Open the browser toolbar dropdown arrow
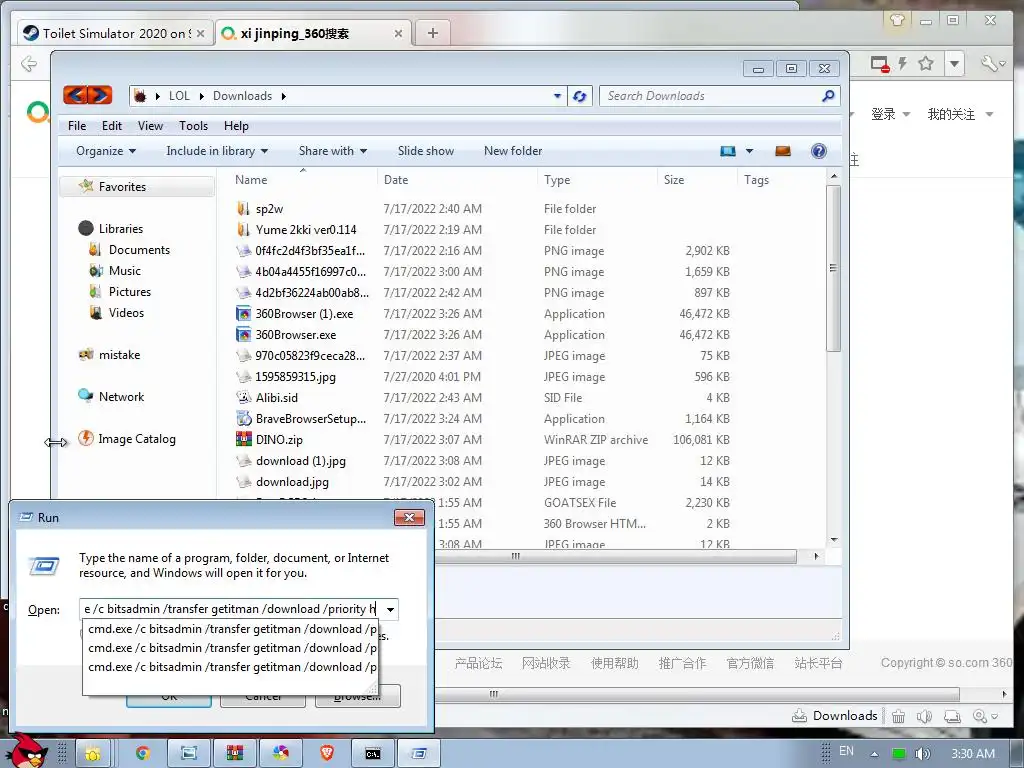Viewport: 1024px width, 768px height. point(954,63)
